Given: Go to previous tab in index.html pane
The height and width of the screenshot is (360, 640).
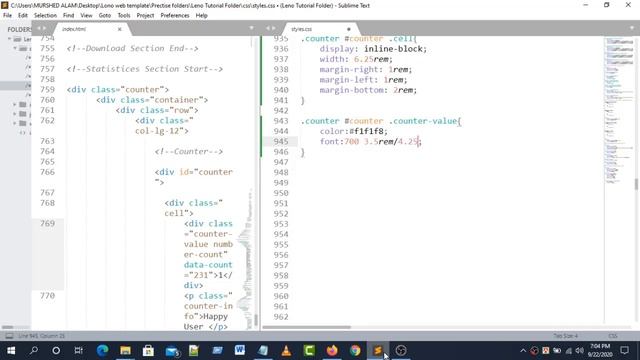Looking at the screenshot, I should (39, 28).
